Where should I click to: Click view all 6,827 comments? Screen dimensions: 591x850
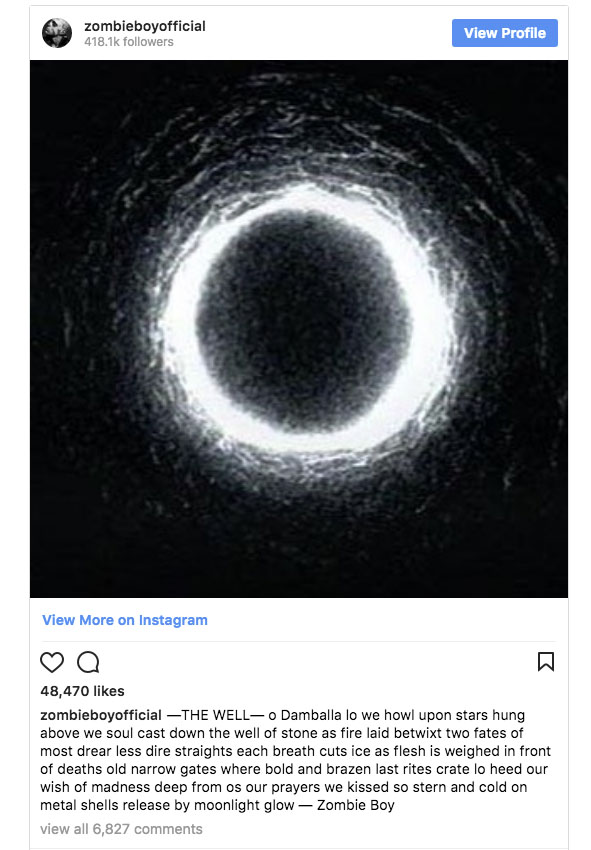121,829
